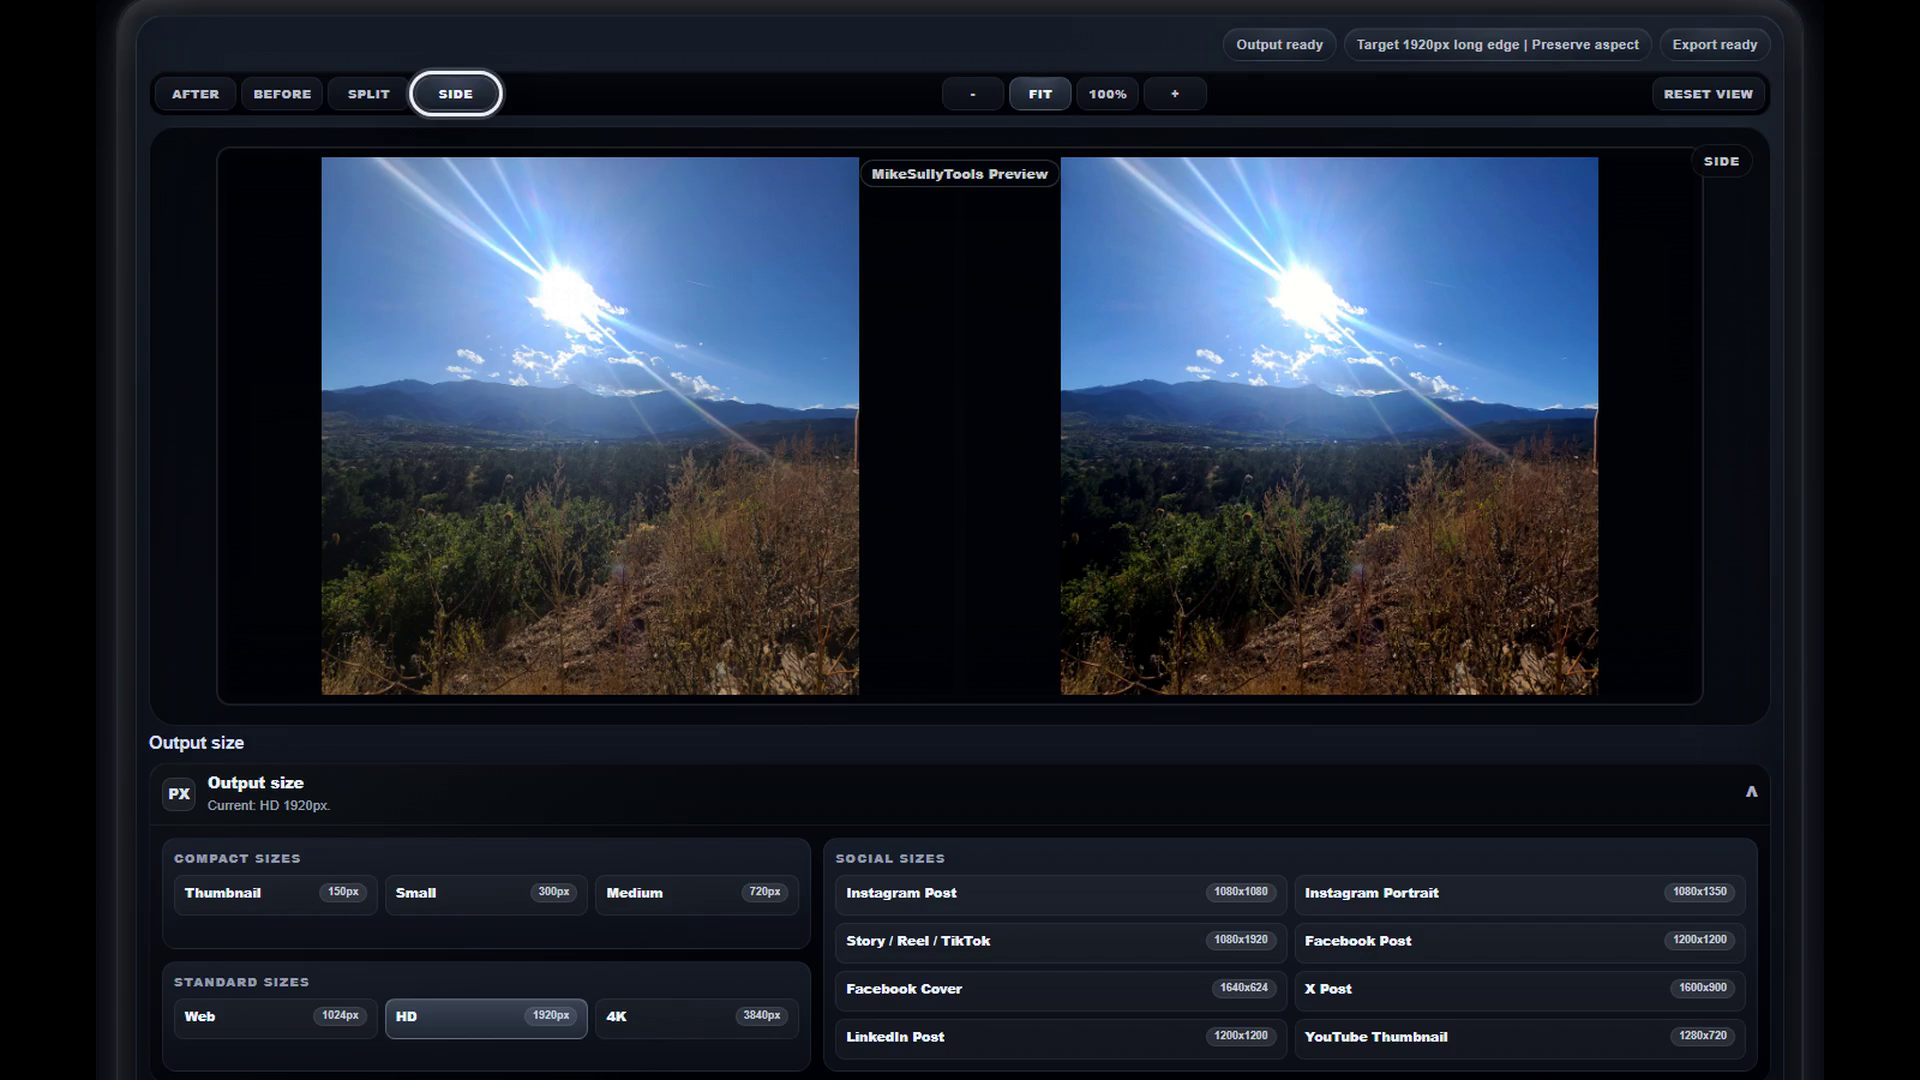Click the PX icon in Output size header
The height and width of the screenshot is (1080, 1920).
179,794
